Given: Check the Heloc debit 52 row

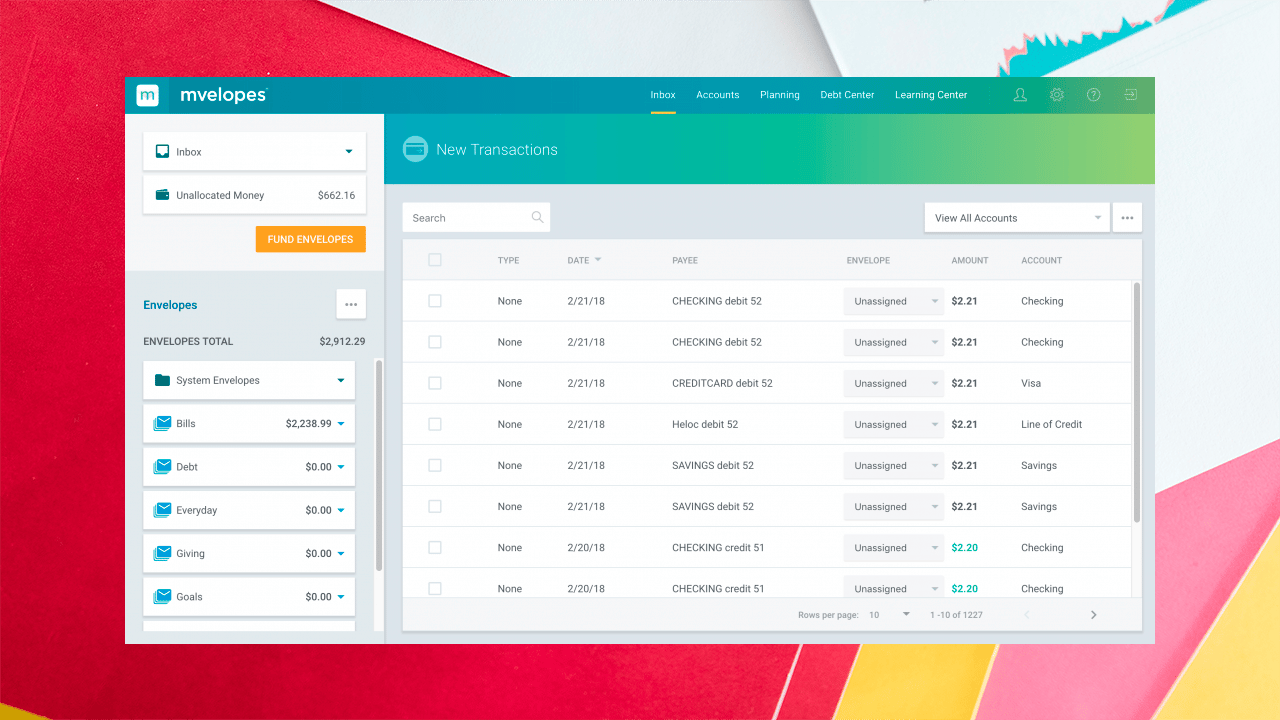Looking at the screenshot, I should (435, 424).
